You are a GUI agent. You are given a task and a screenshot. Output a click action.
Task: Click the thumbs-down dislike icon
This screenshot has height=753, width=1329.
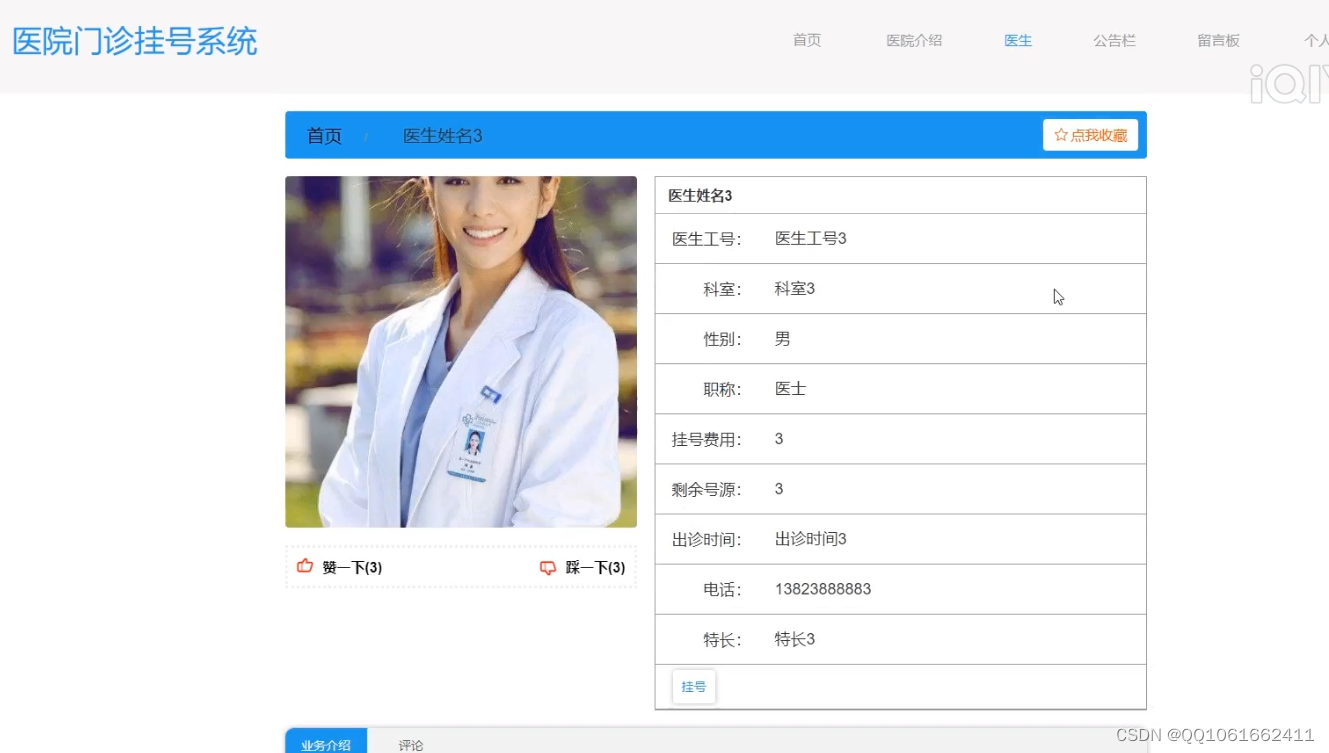548,567
